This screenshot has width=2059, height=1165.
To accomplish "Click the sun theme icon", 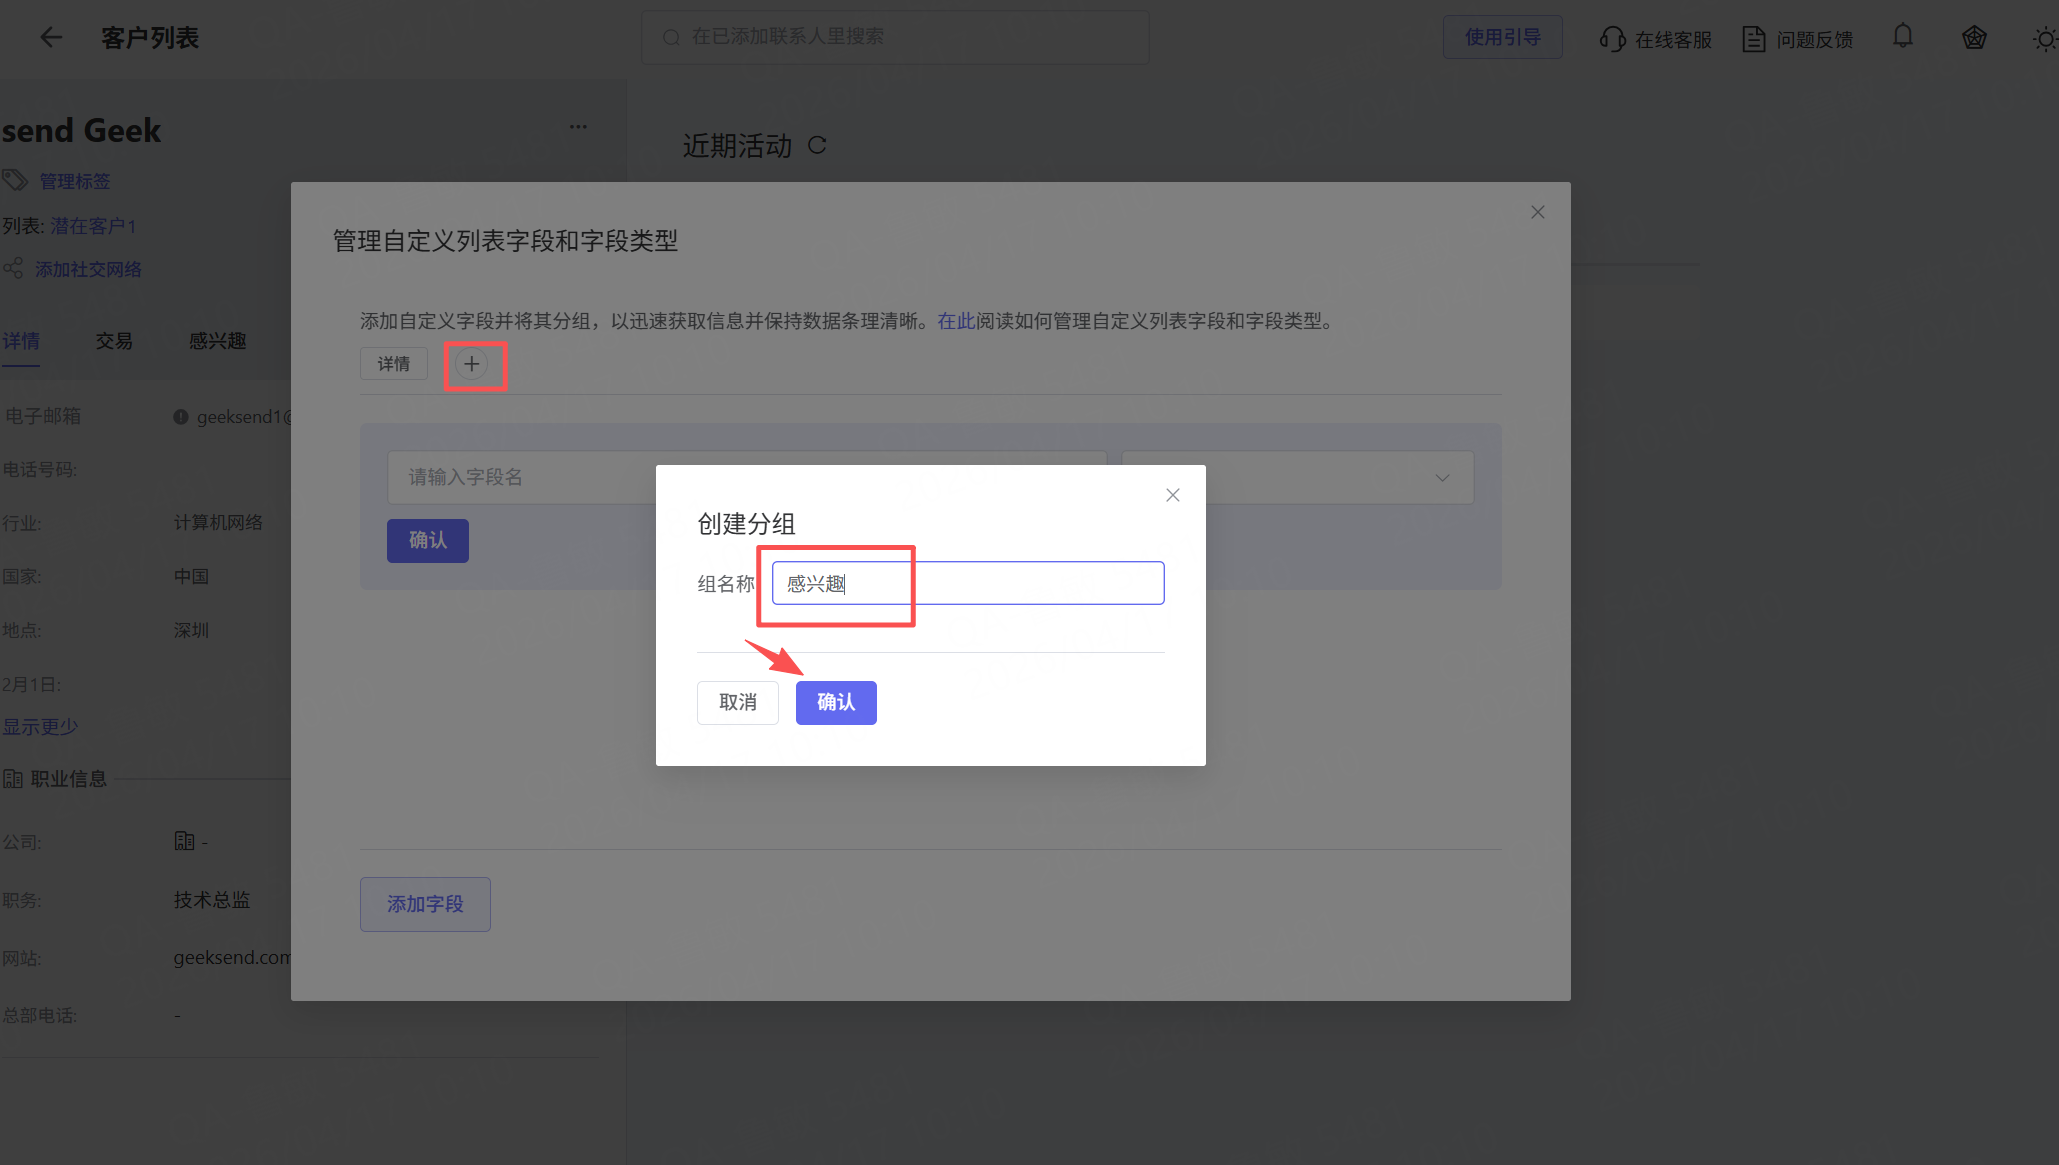I will 2044,39.
